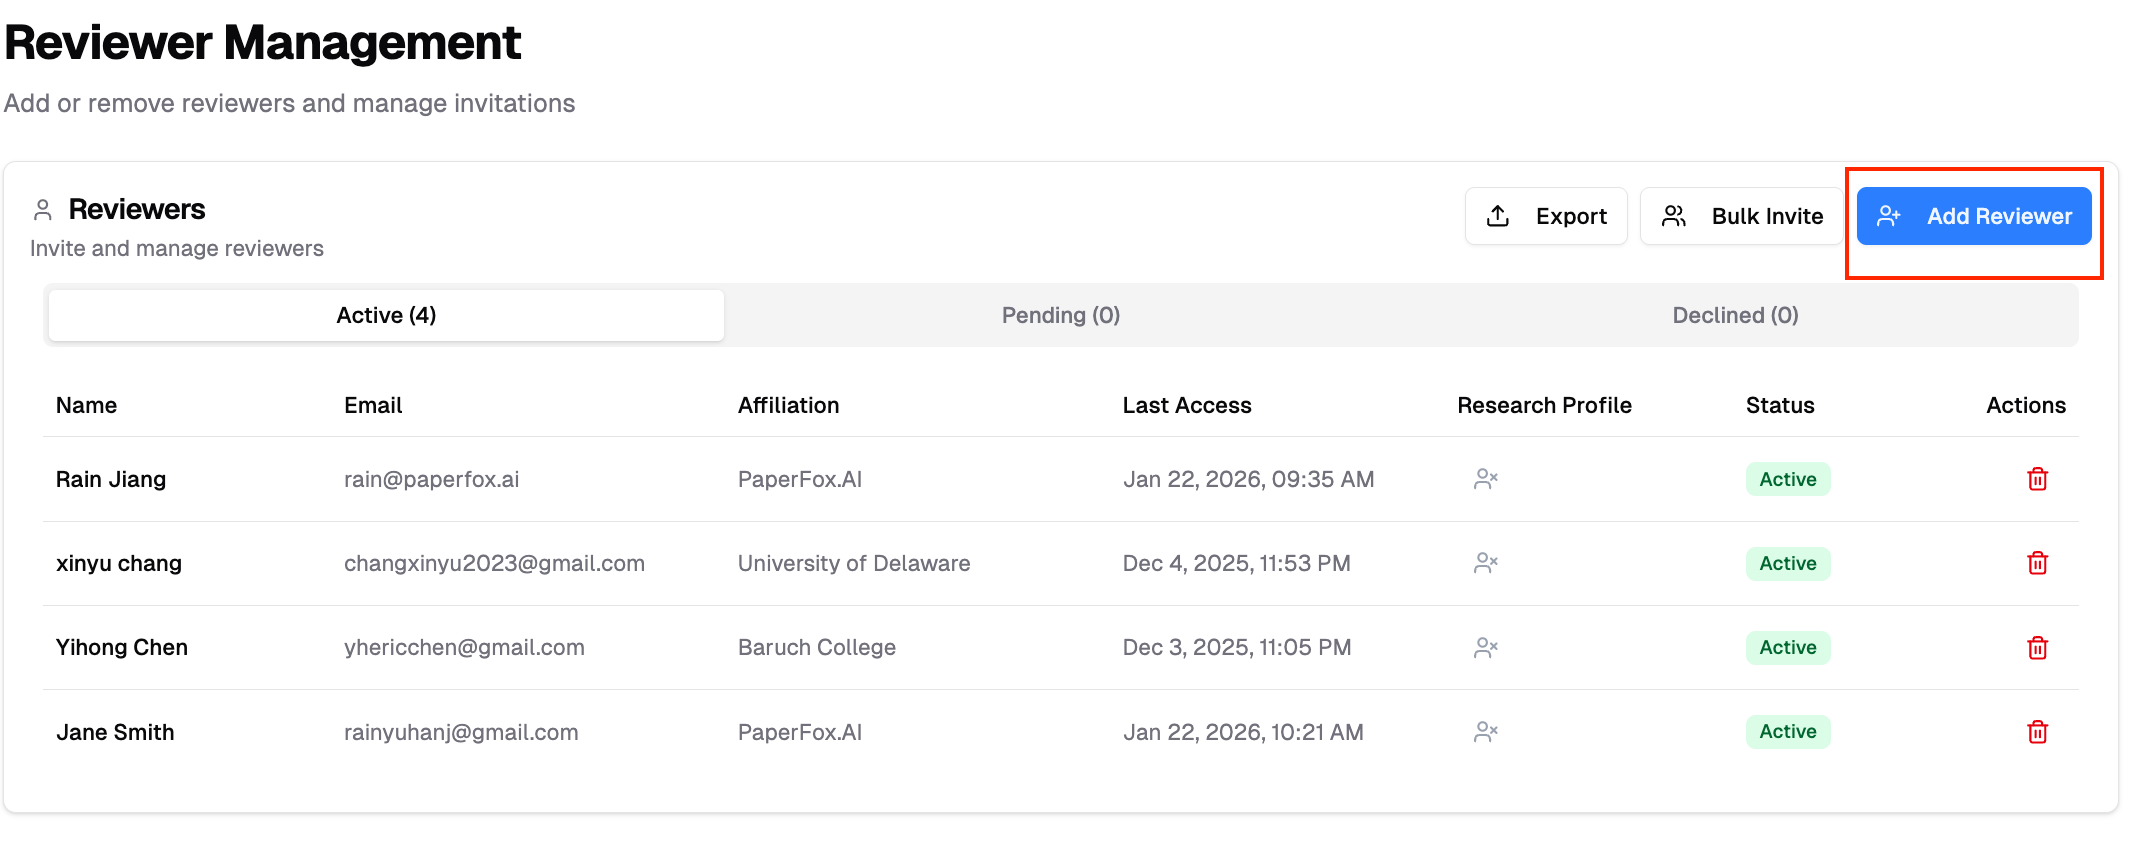Viewport: 2136px width, 858px height.
Task: Click the Name column header
Action: 86,405
